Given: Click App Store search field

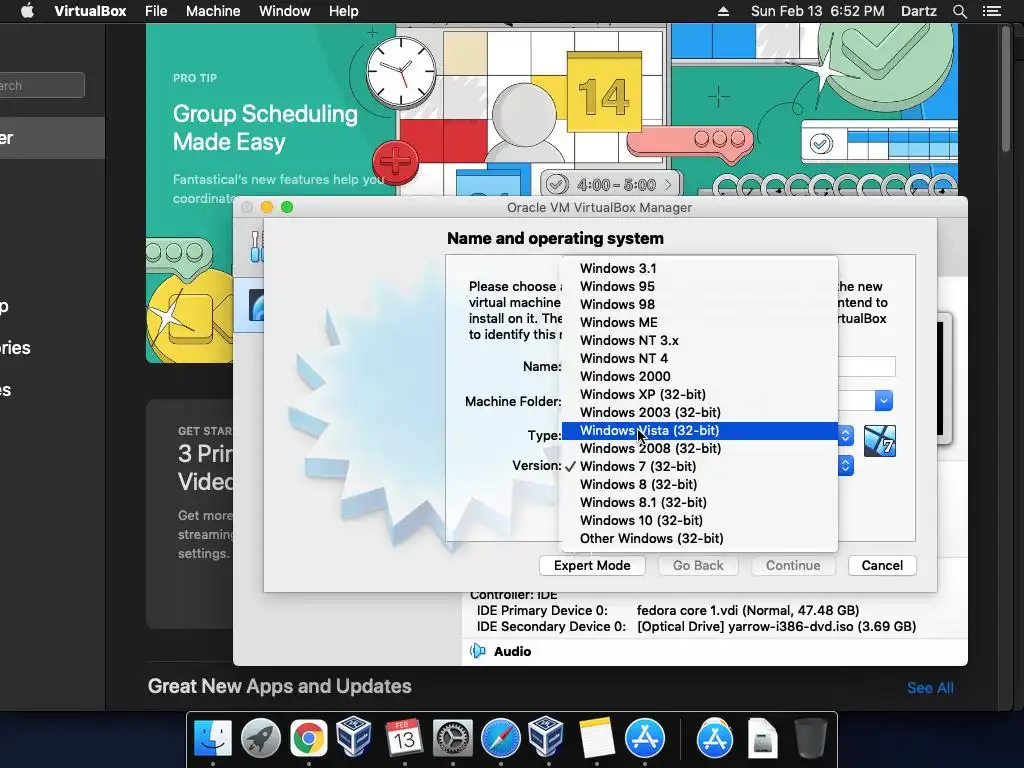Looking at the screenshot, I should pyautogui.click(x=42, y=86).
